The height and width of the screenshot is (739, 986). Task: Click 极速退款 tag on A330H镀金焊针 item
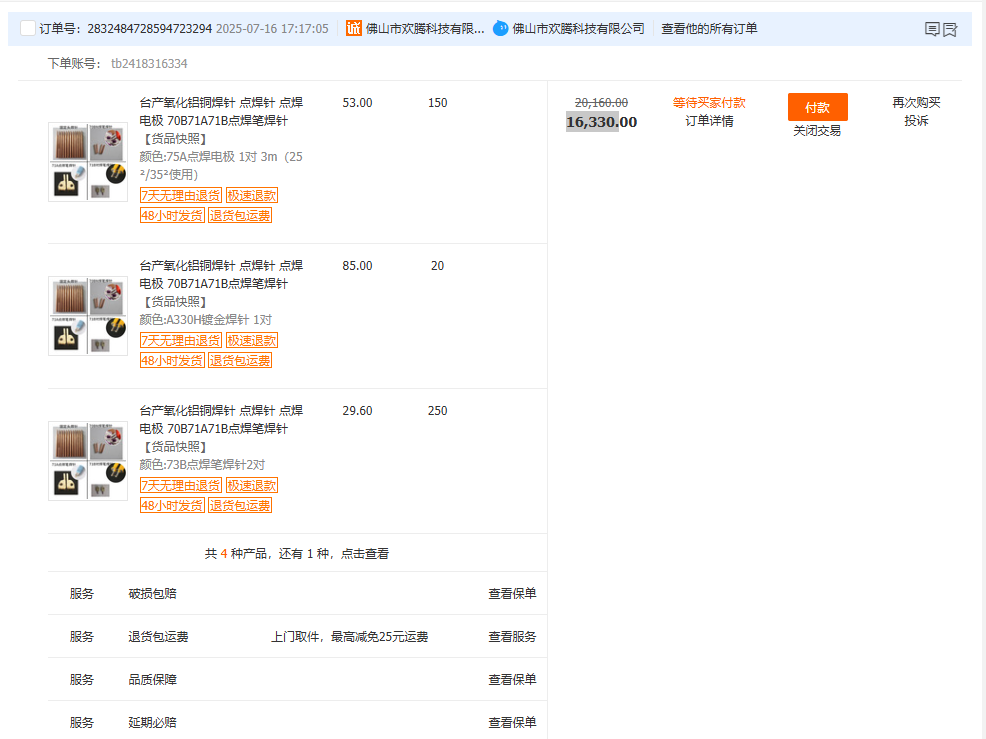click(x=252, y=340)
